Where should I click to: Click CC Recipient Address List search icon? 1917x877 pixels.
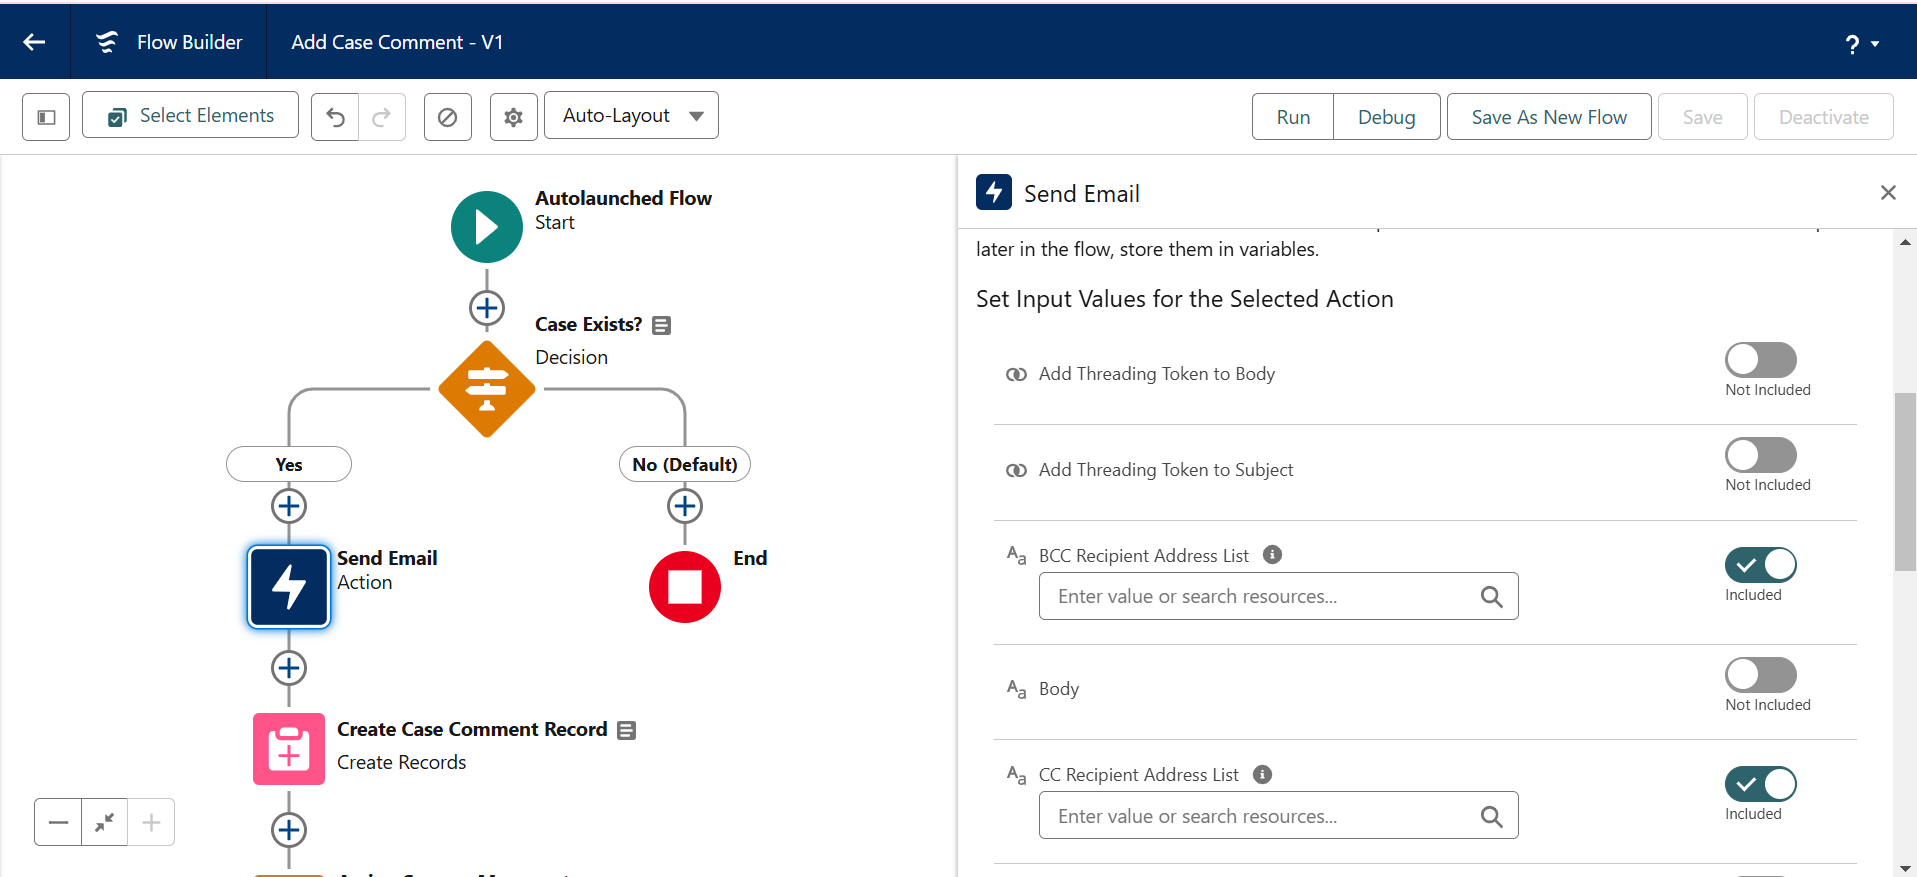(1491, 817)
